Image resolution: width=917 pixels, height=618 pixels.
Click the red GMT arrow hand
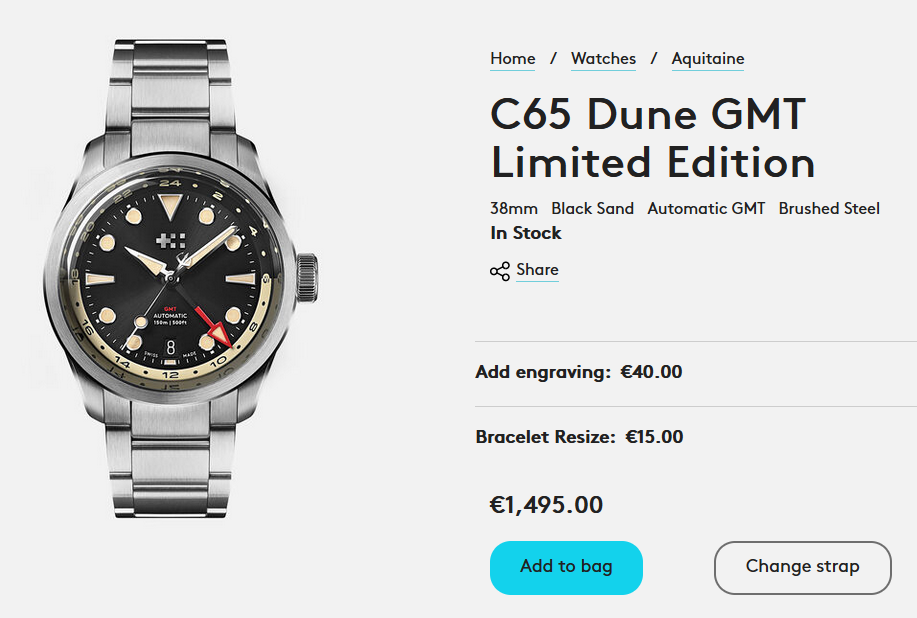(x=217, y=332)
